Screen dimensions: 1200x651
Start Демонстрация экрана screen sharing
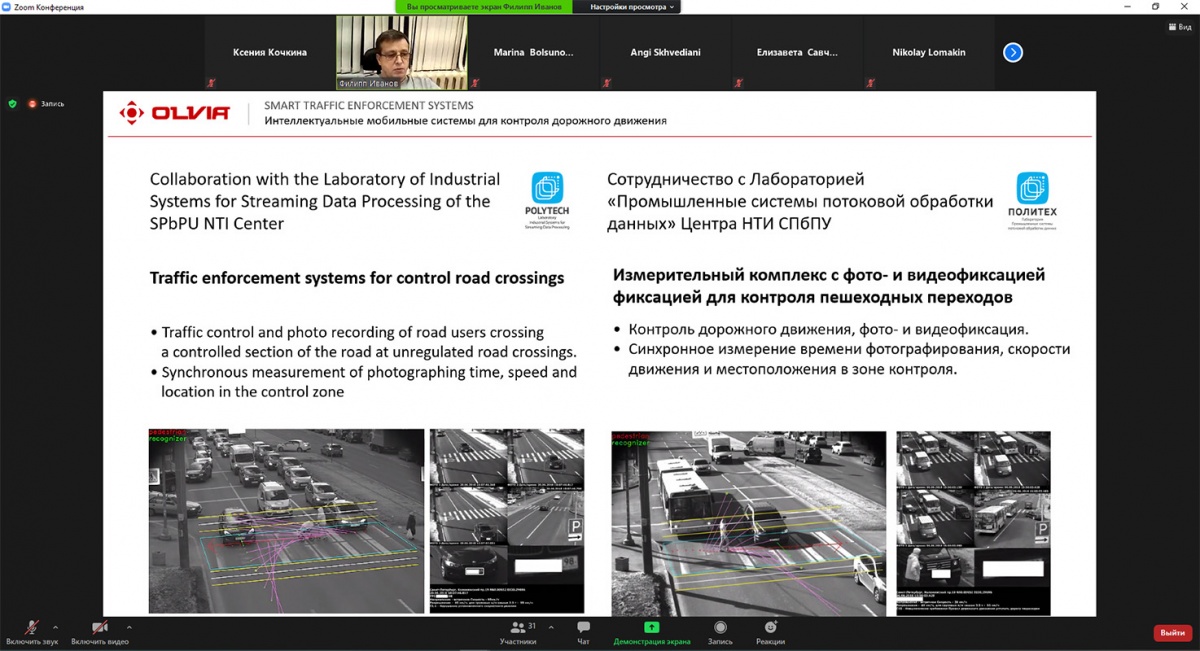[651, 632]
